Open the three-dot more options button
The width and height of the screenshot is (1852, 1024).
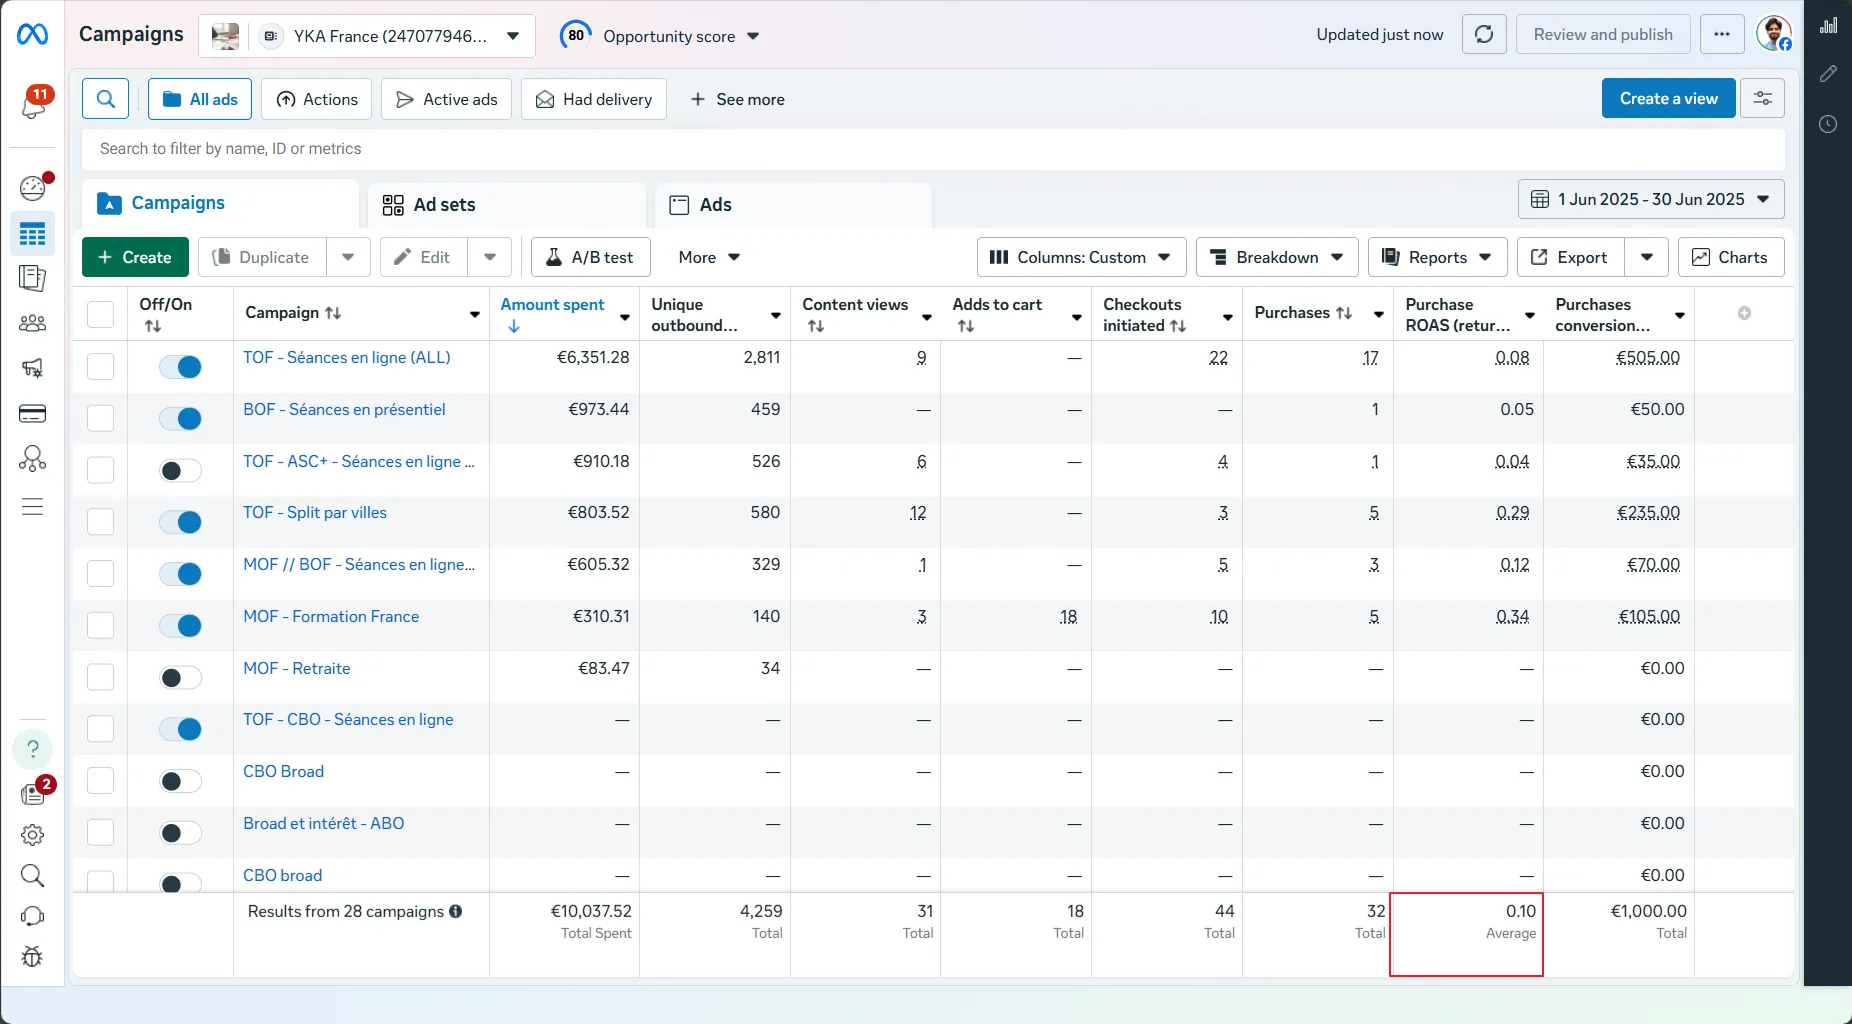(x=1721, y=35)
